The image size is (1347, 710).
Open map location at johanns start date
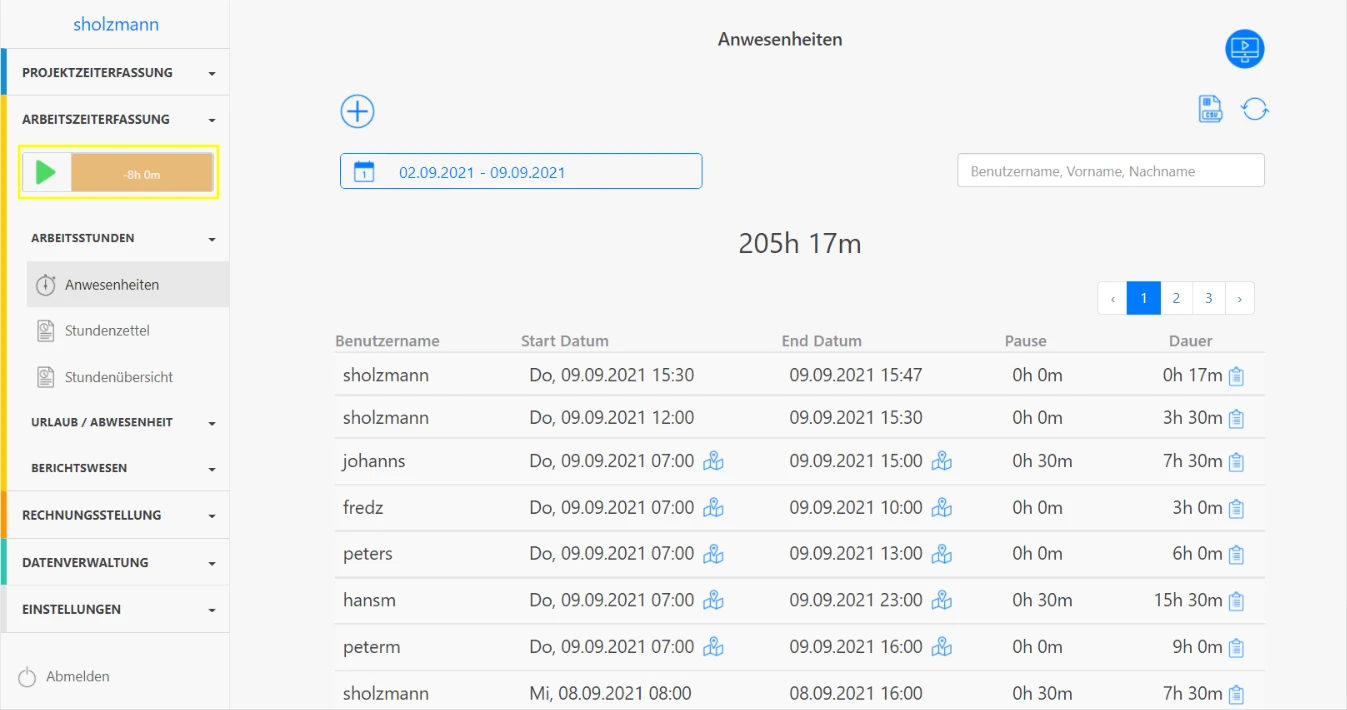click(713, 461)
